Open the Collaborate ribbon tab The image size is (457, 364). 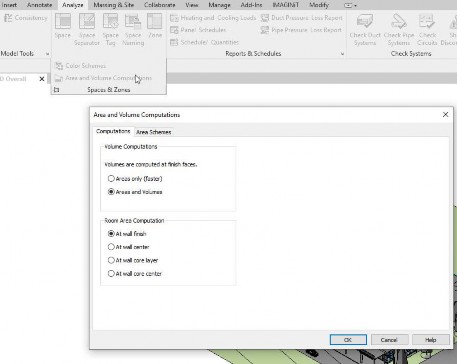pos(160,5)
